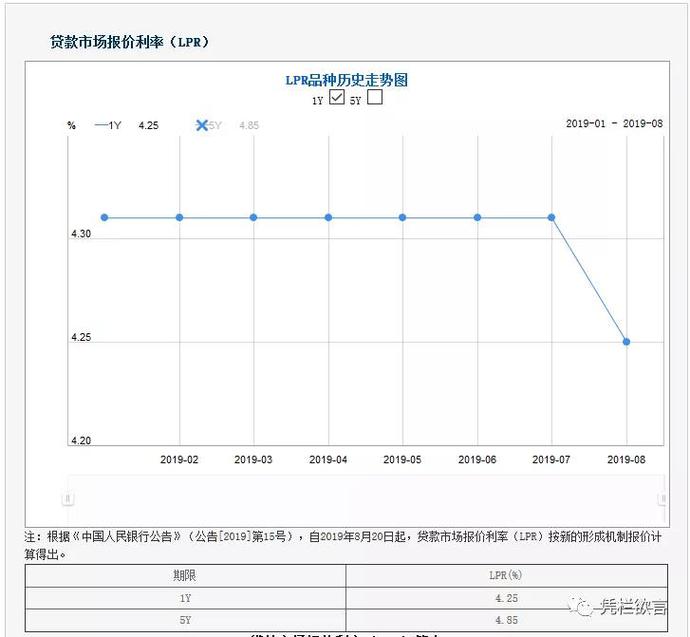The image size is (690, 637).
Task: Click the 2019-08 x-axis label
Action: click(626, 460)
